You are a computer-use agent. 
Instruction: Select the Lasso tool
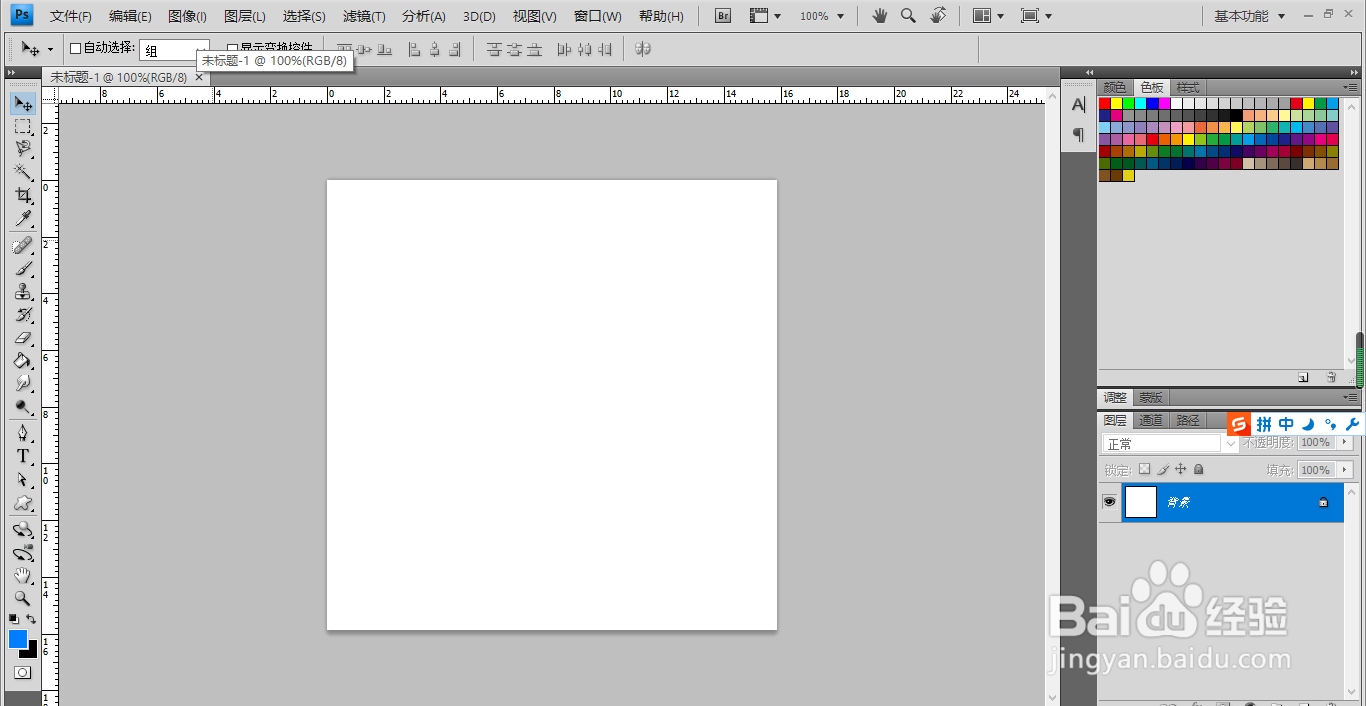pyautogui.click(x=23, y=149)
